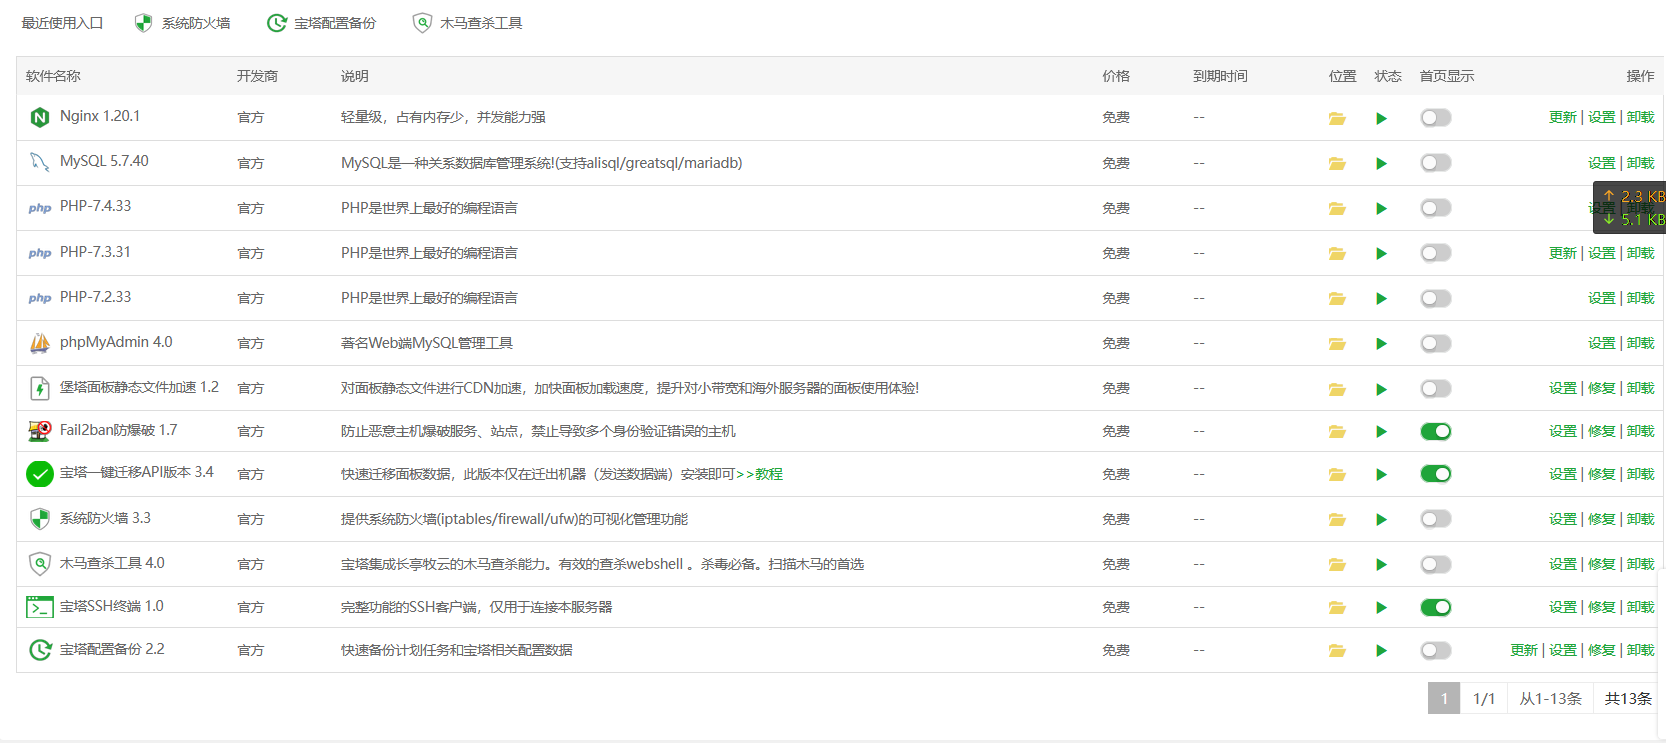Open 宝塔配置备份 from recent shortcuts bar
Image resolution: width=1666 pixels, height=743 pixels.
(x=321, y=23)
